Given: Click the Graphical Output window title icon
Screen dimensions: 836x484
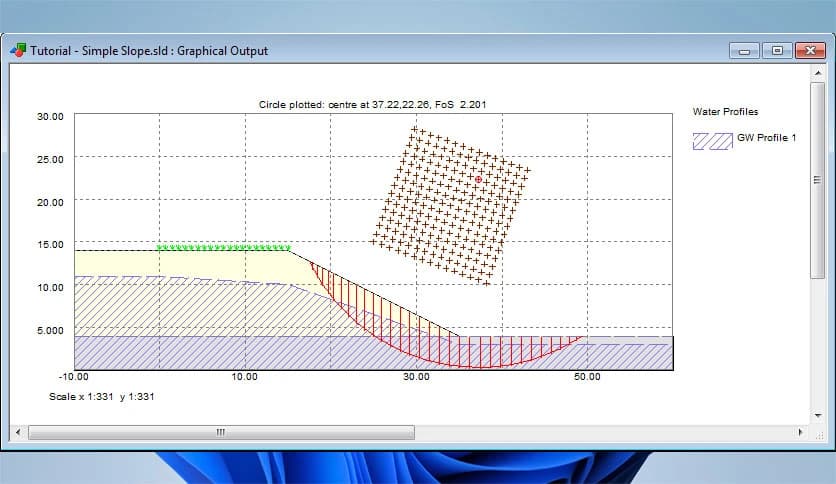Looking at the screenshot, I should point(18,50).
